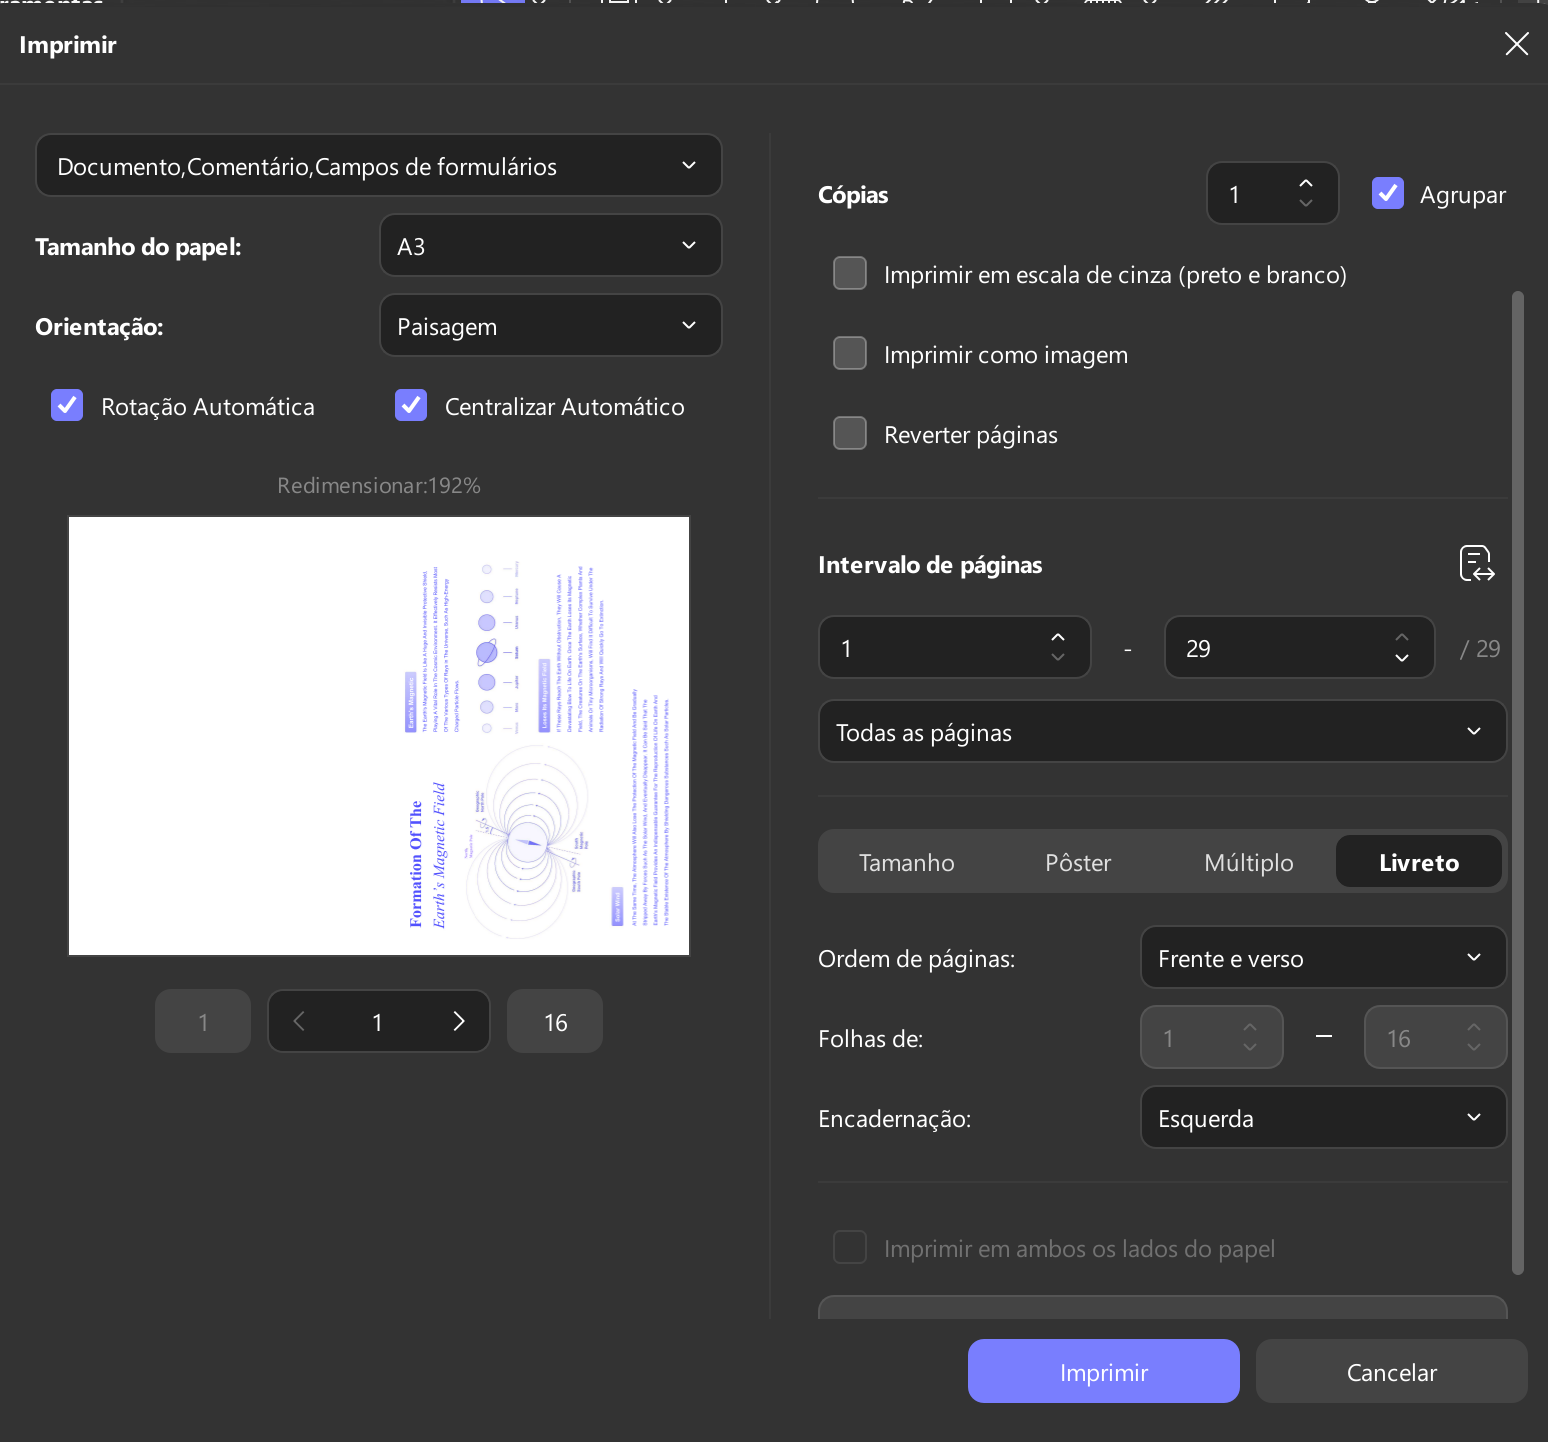Increase end page value 29
Viewport: 1548px width, 1442px height.
pos(1402,637)
